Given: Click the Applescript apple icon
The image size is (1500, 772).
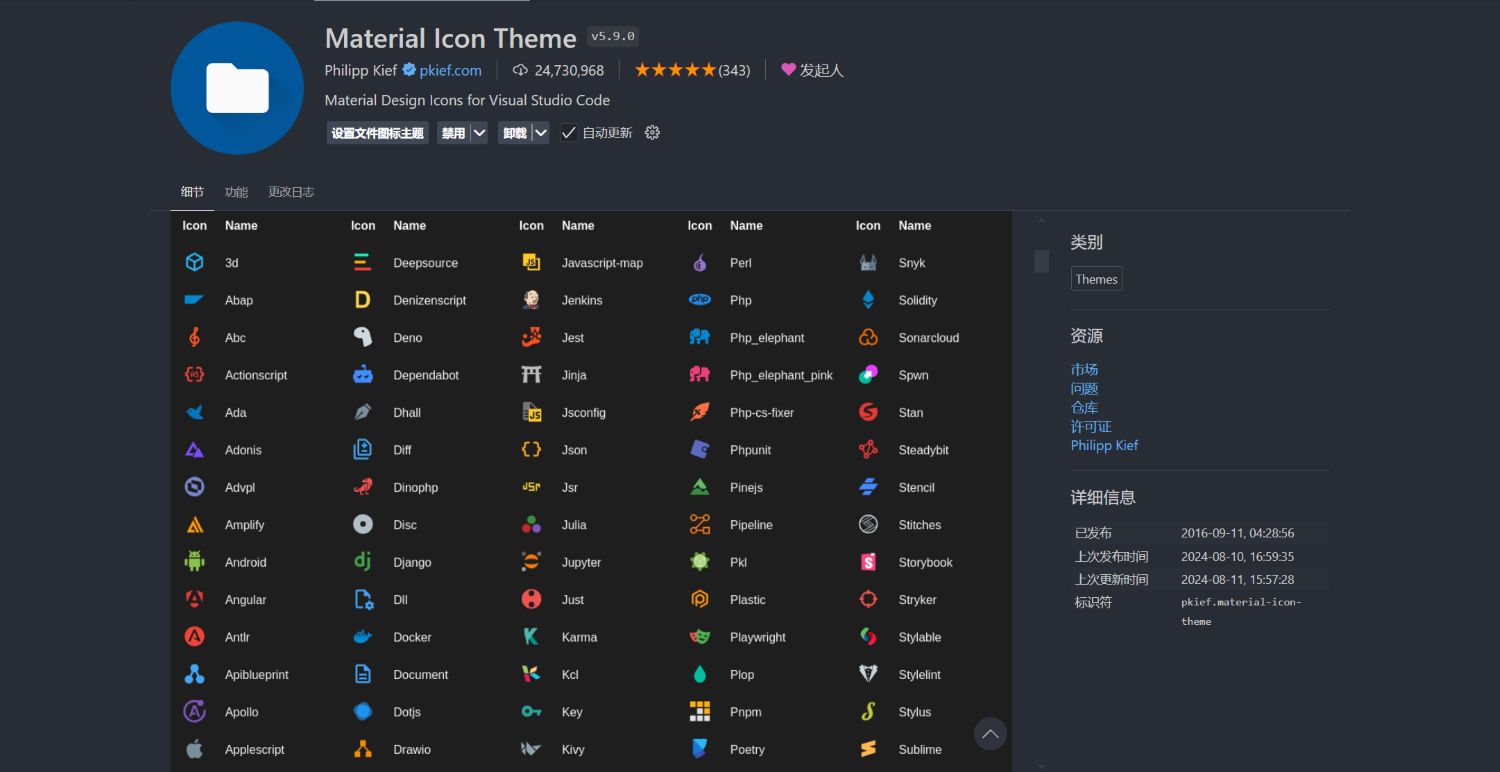Looking at the screenshot, I should point(194,749).
